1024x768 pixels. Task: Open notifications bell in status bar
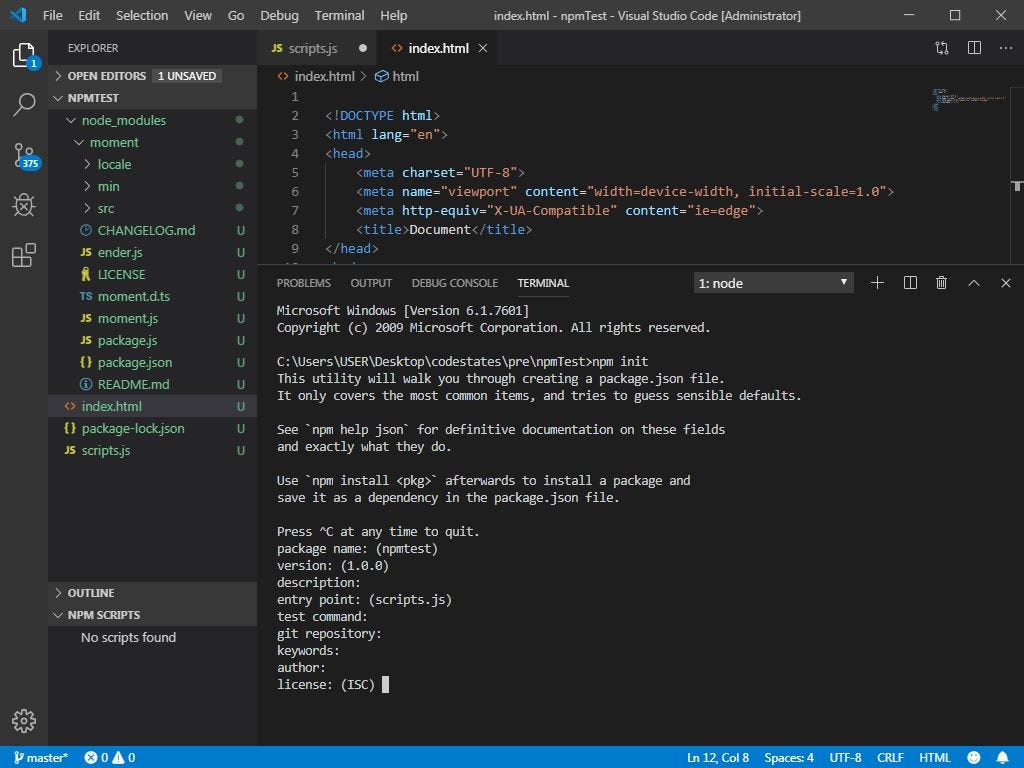click(x=1002, y=758)
